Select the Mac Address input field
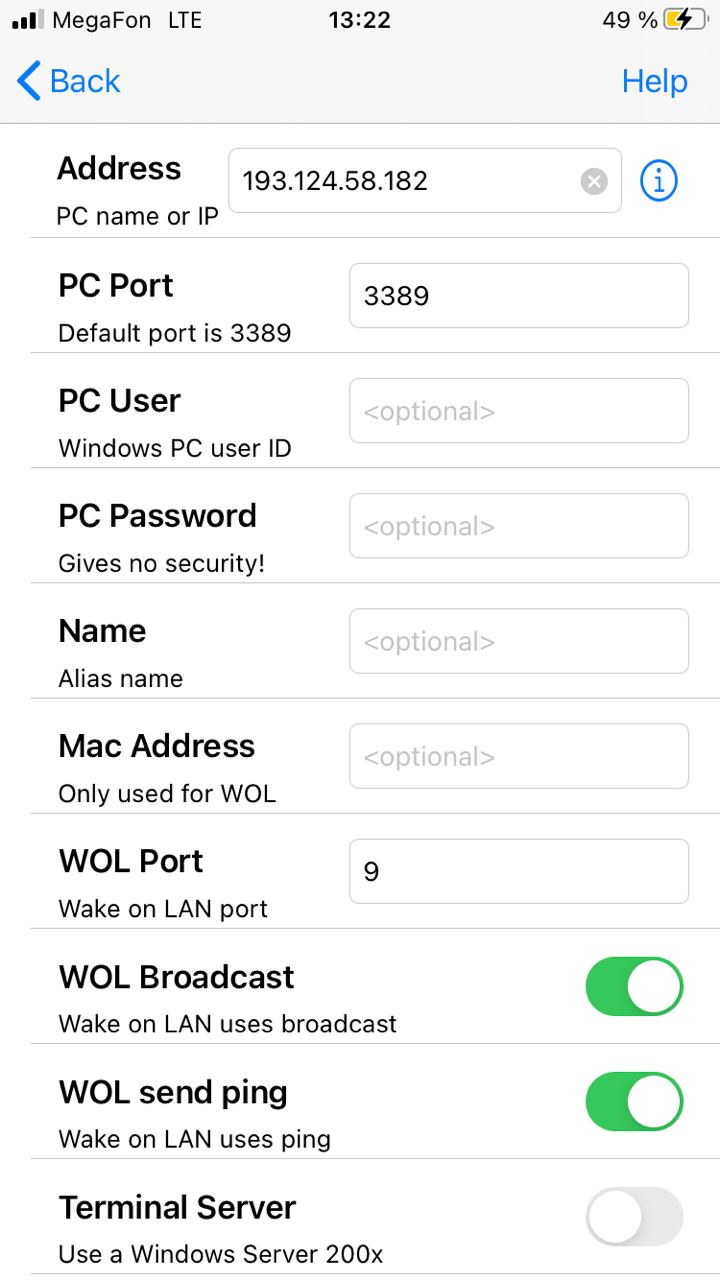This screenshot has height=1280, width=720. (x=518, y=756)
